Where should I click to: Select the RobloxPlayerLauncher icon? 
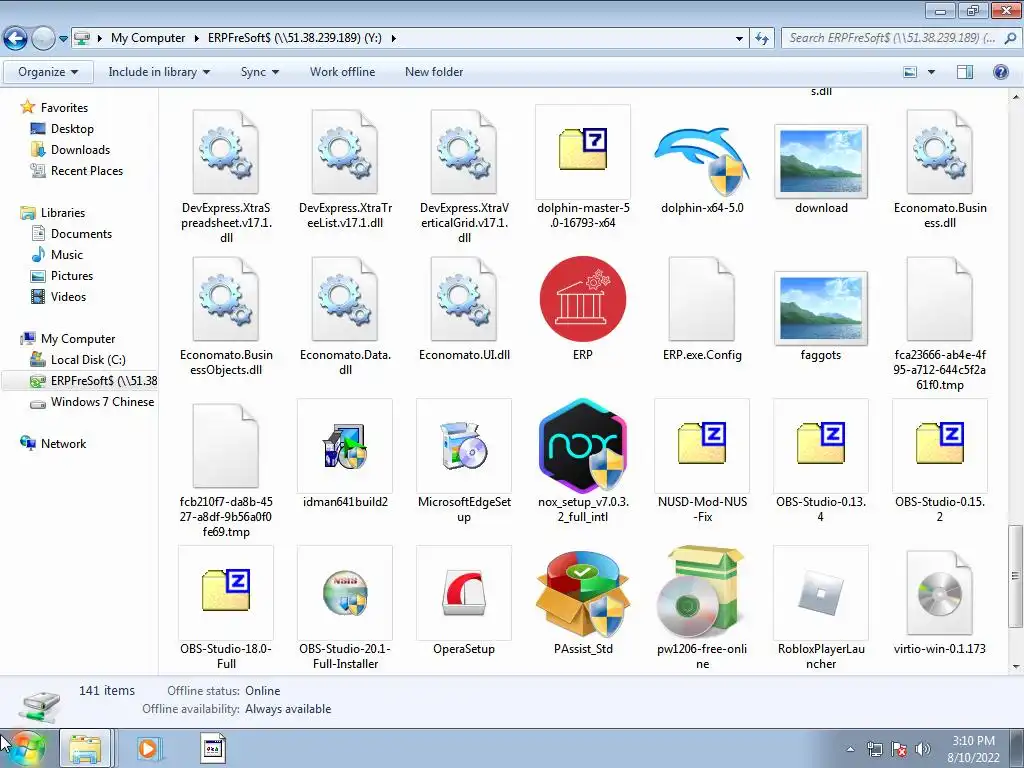click(821, 593)
